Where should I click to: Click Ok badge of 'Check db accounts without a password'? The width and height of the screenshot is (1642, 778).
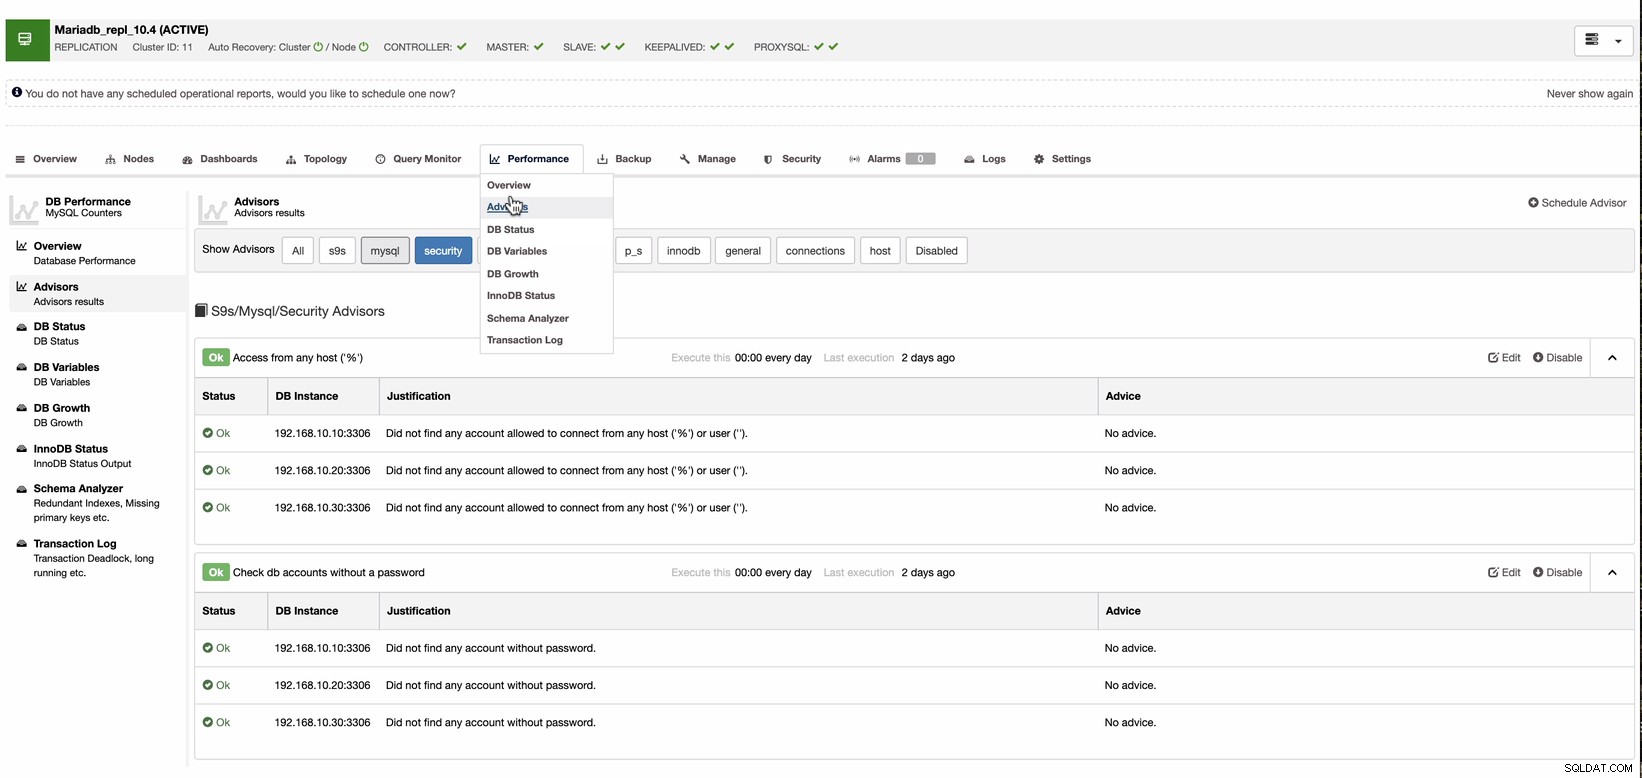pyautogui.click(x=215, y=573)
